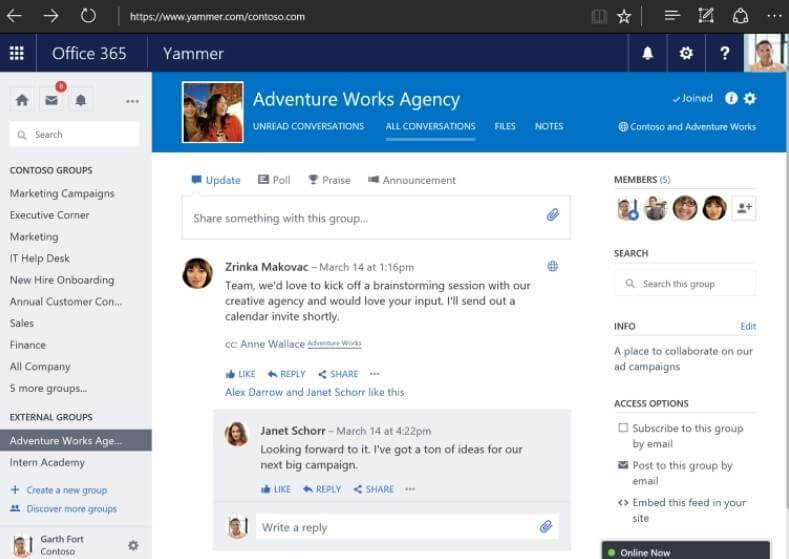This screenshot has width=789, height=559.
Task: Go to the Yammer home feed icon
Action: click(22, 100)
